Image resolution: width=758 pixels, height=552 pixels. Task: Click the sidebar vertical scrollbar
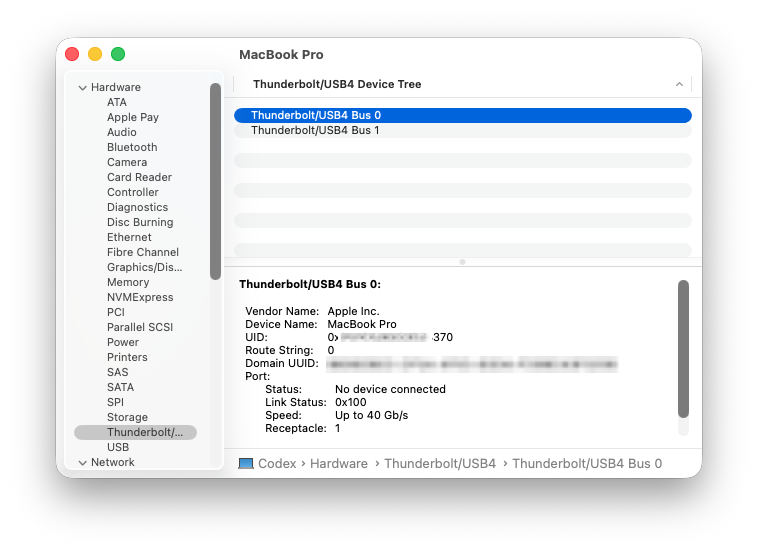[x=215, y=180]
